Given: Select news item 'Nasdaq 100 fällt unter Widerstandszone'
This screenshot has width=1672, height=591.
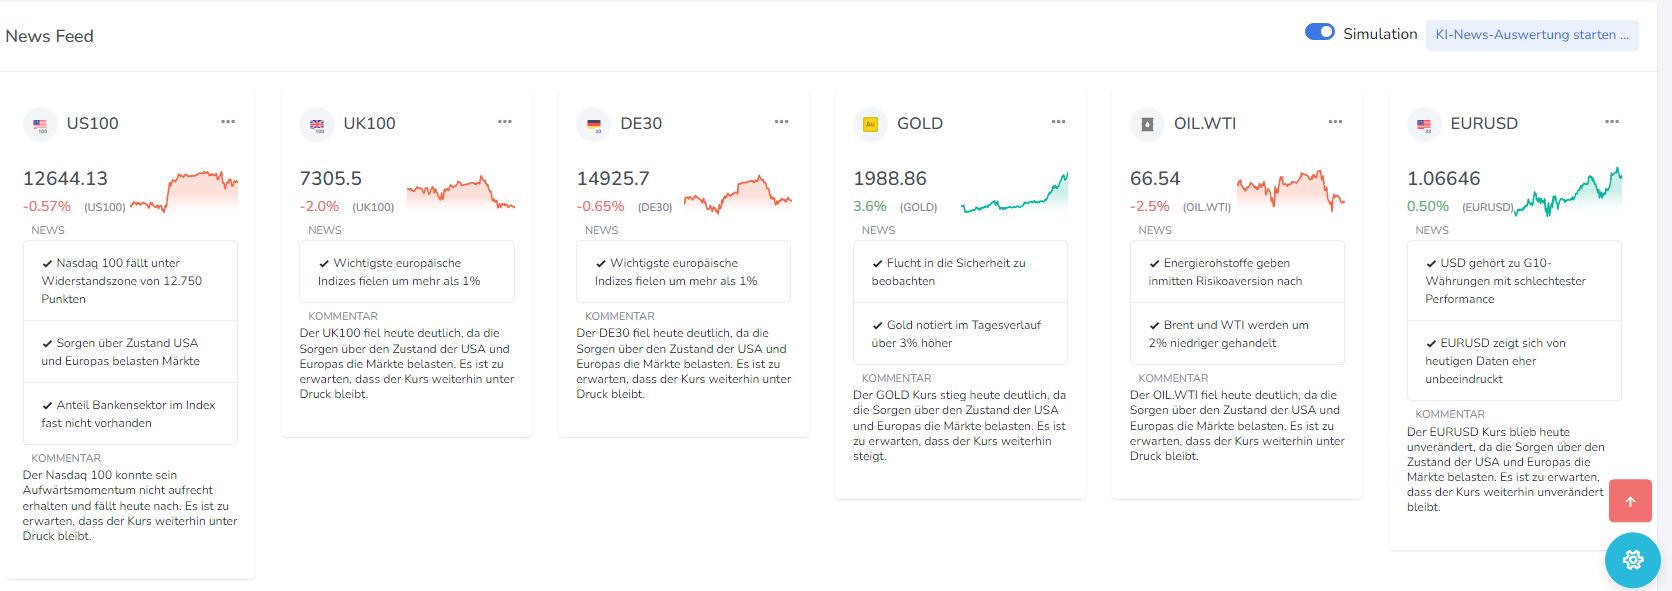Looking at the screenshot, I should pos(131,281).
